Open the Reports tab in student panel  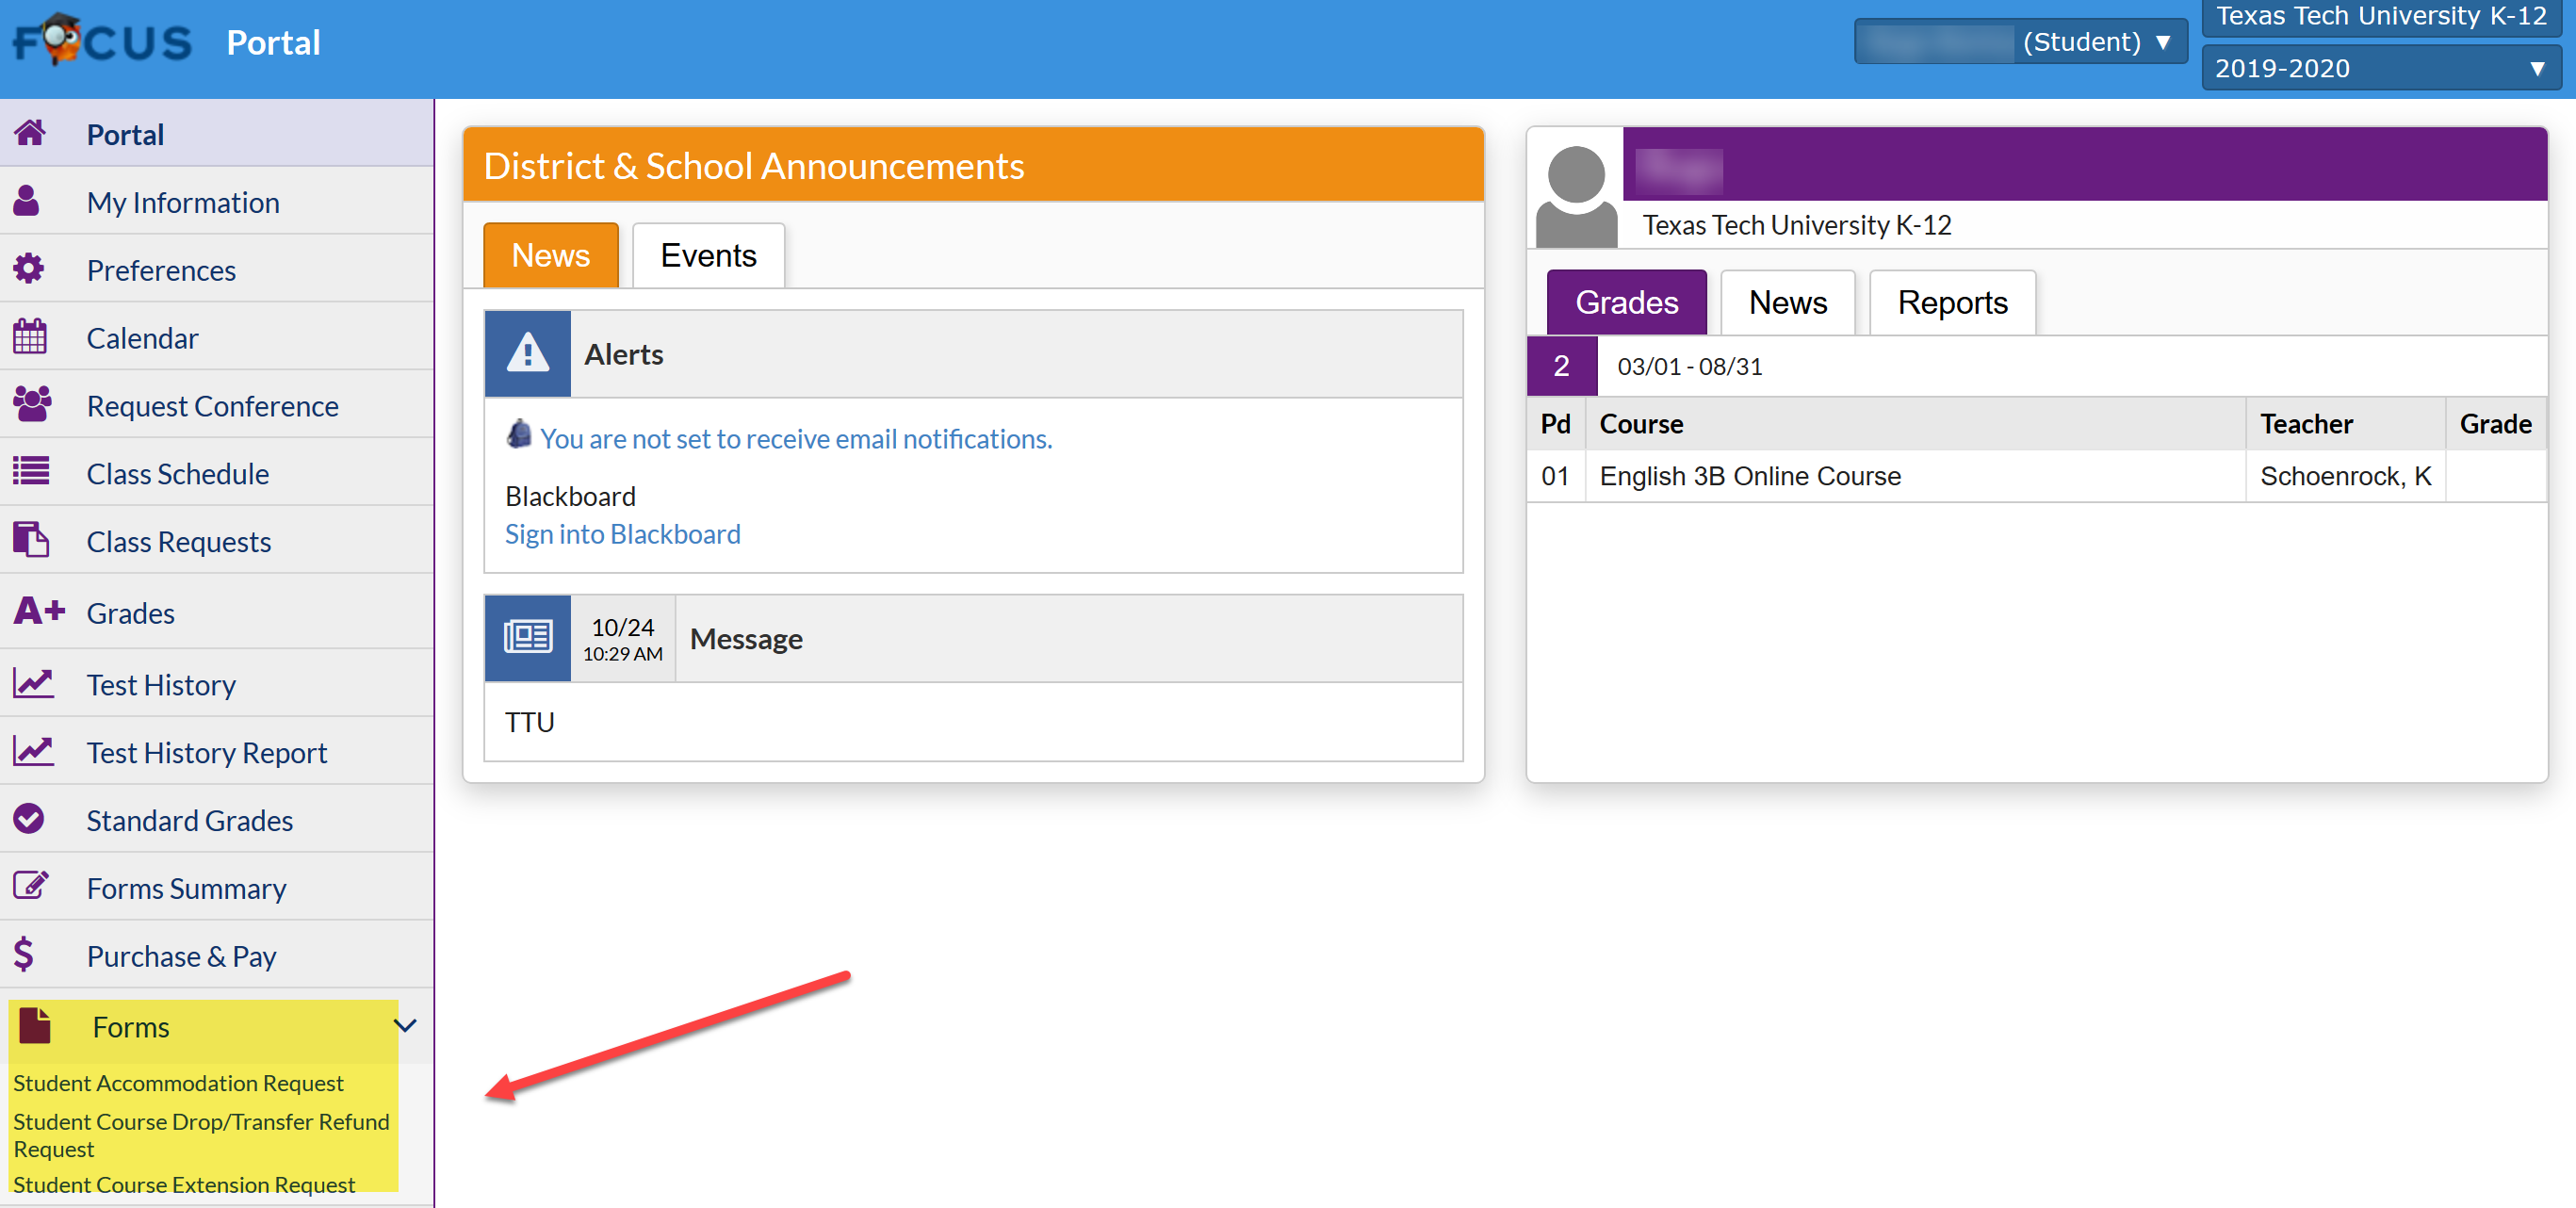pyautogui.click(x=1953, y=302)
